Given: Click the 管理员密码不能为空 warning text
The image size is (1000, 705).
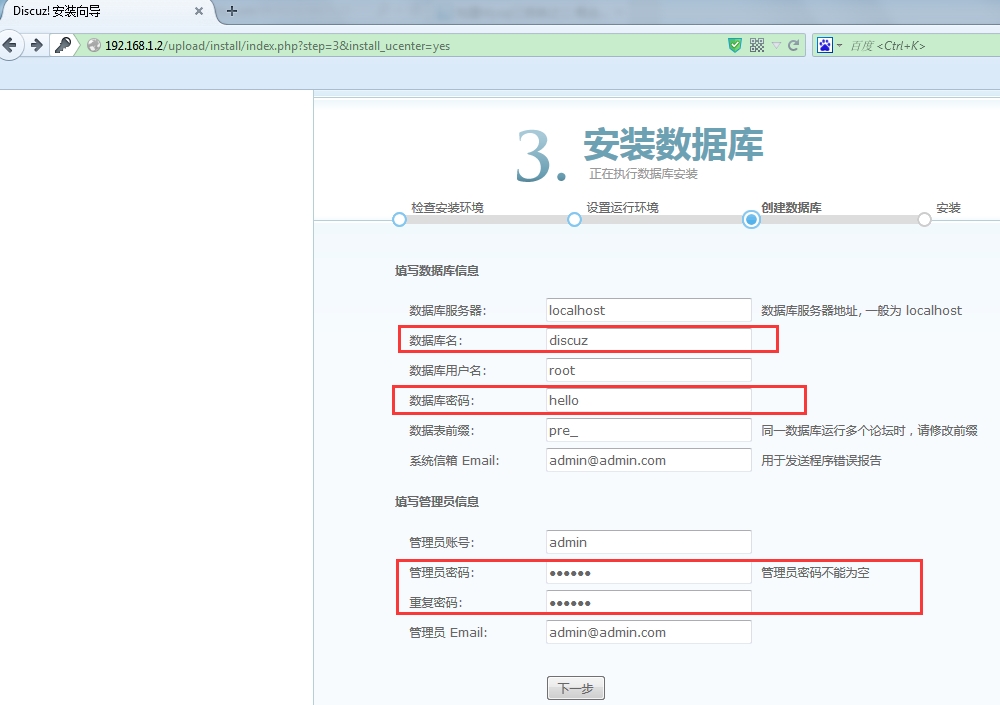Looking at the screenshot, I should click(x=815, y=573).
